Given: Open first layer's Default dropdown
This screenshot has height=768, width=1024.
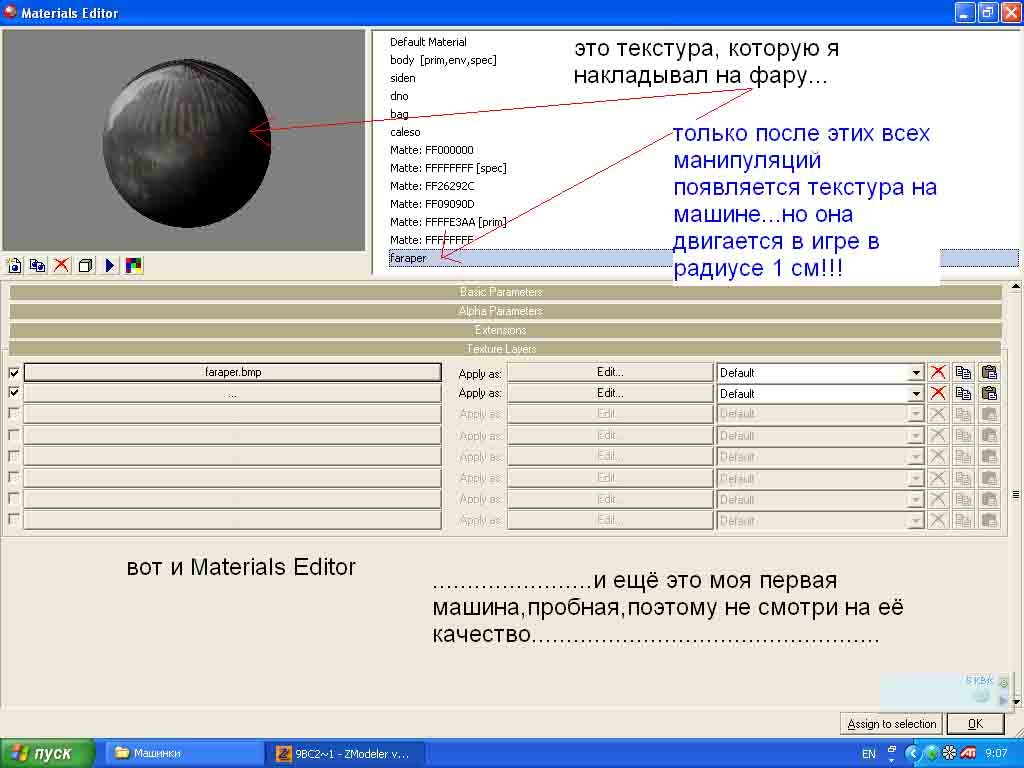Looking at the screenshot, I should click(915, 373).
